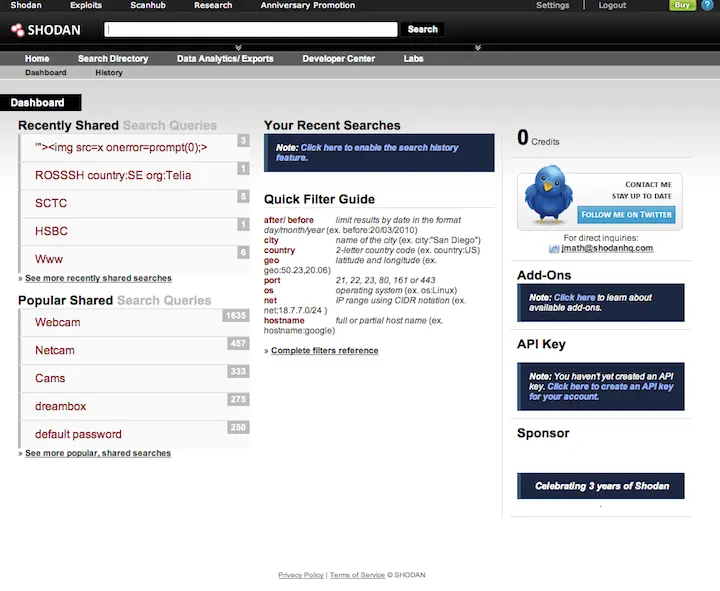This screenshot has height=591, width=720.
Task: Open the Shodan top menu item
Action: (26, 5)
